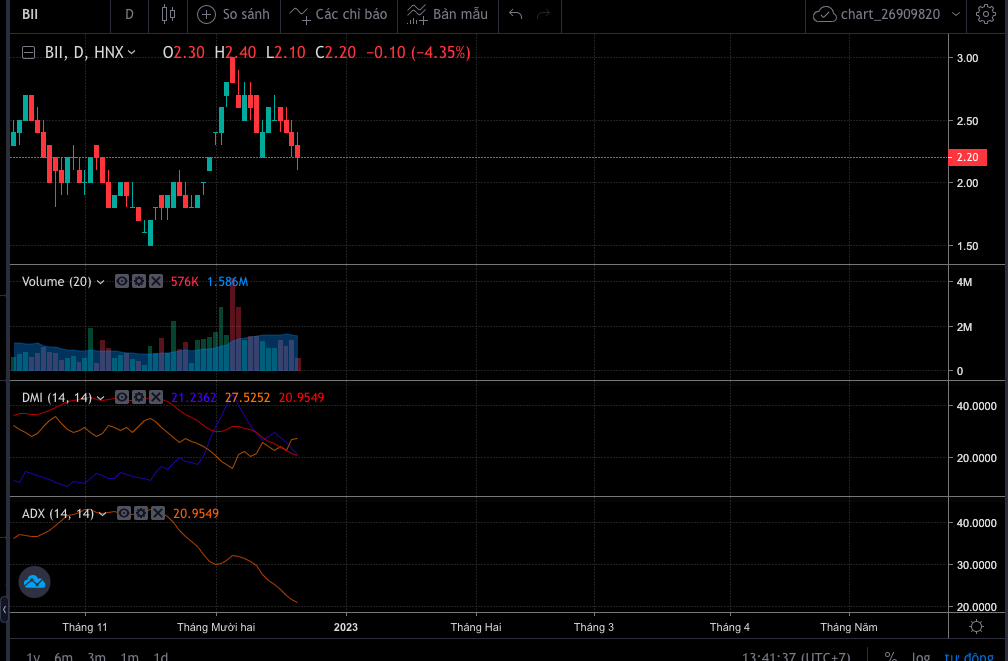Open Volume indicator settings gear

click(139, 281)
